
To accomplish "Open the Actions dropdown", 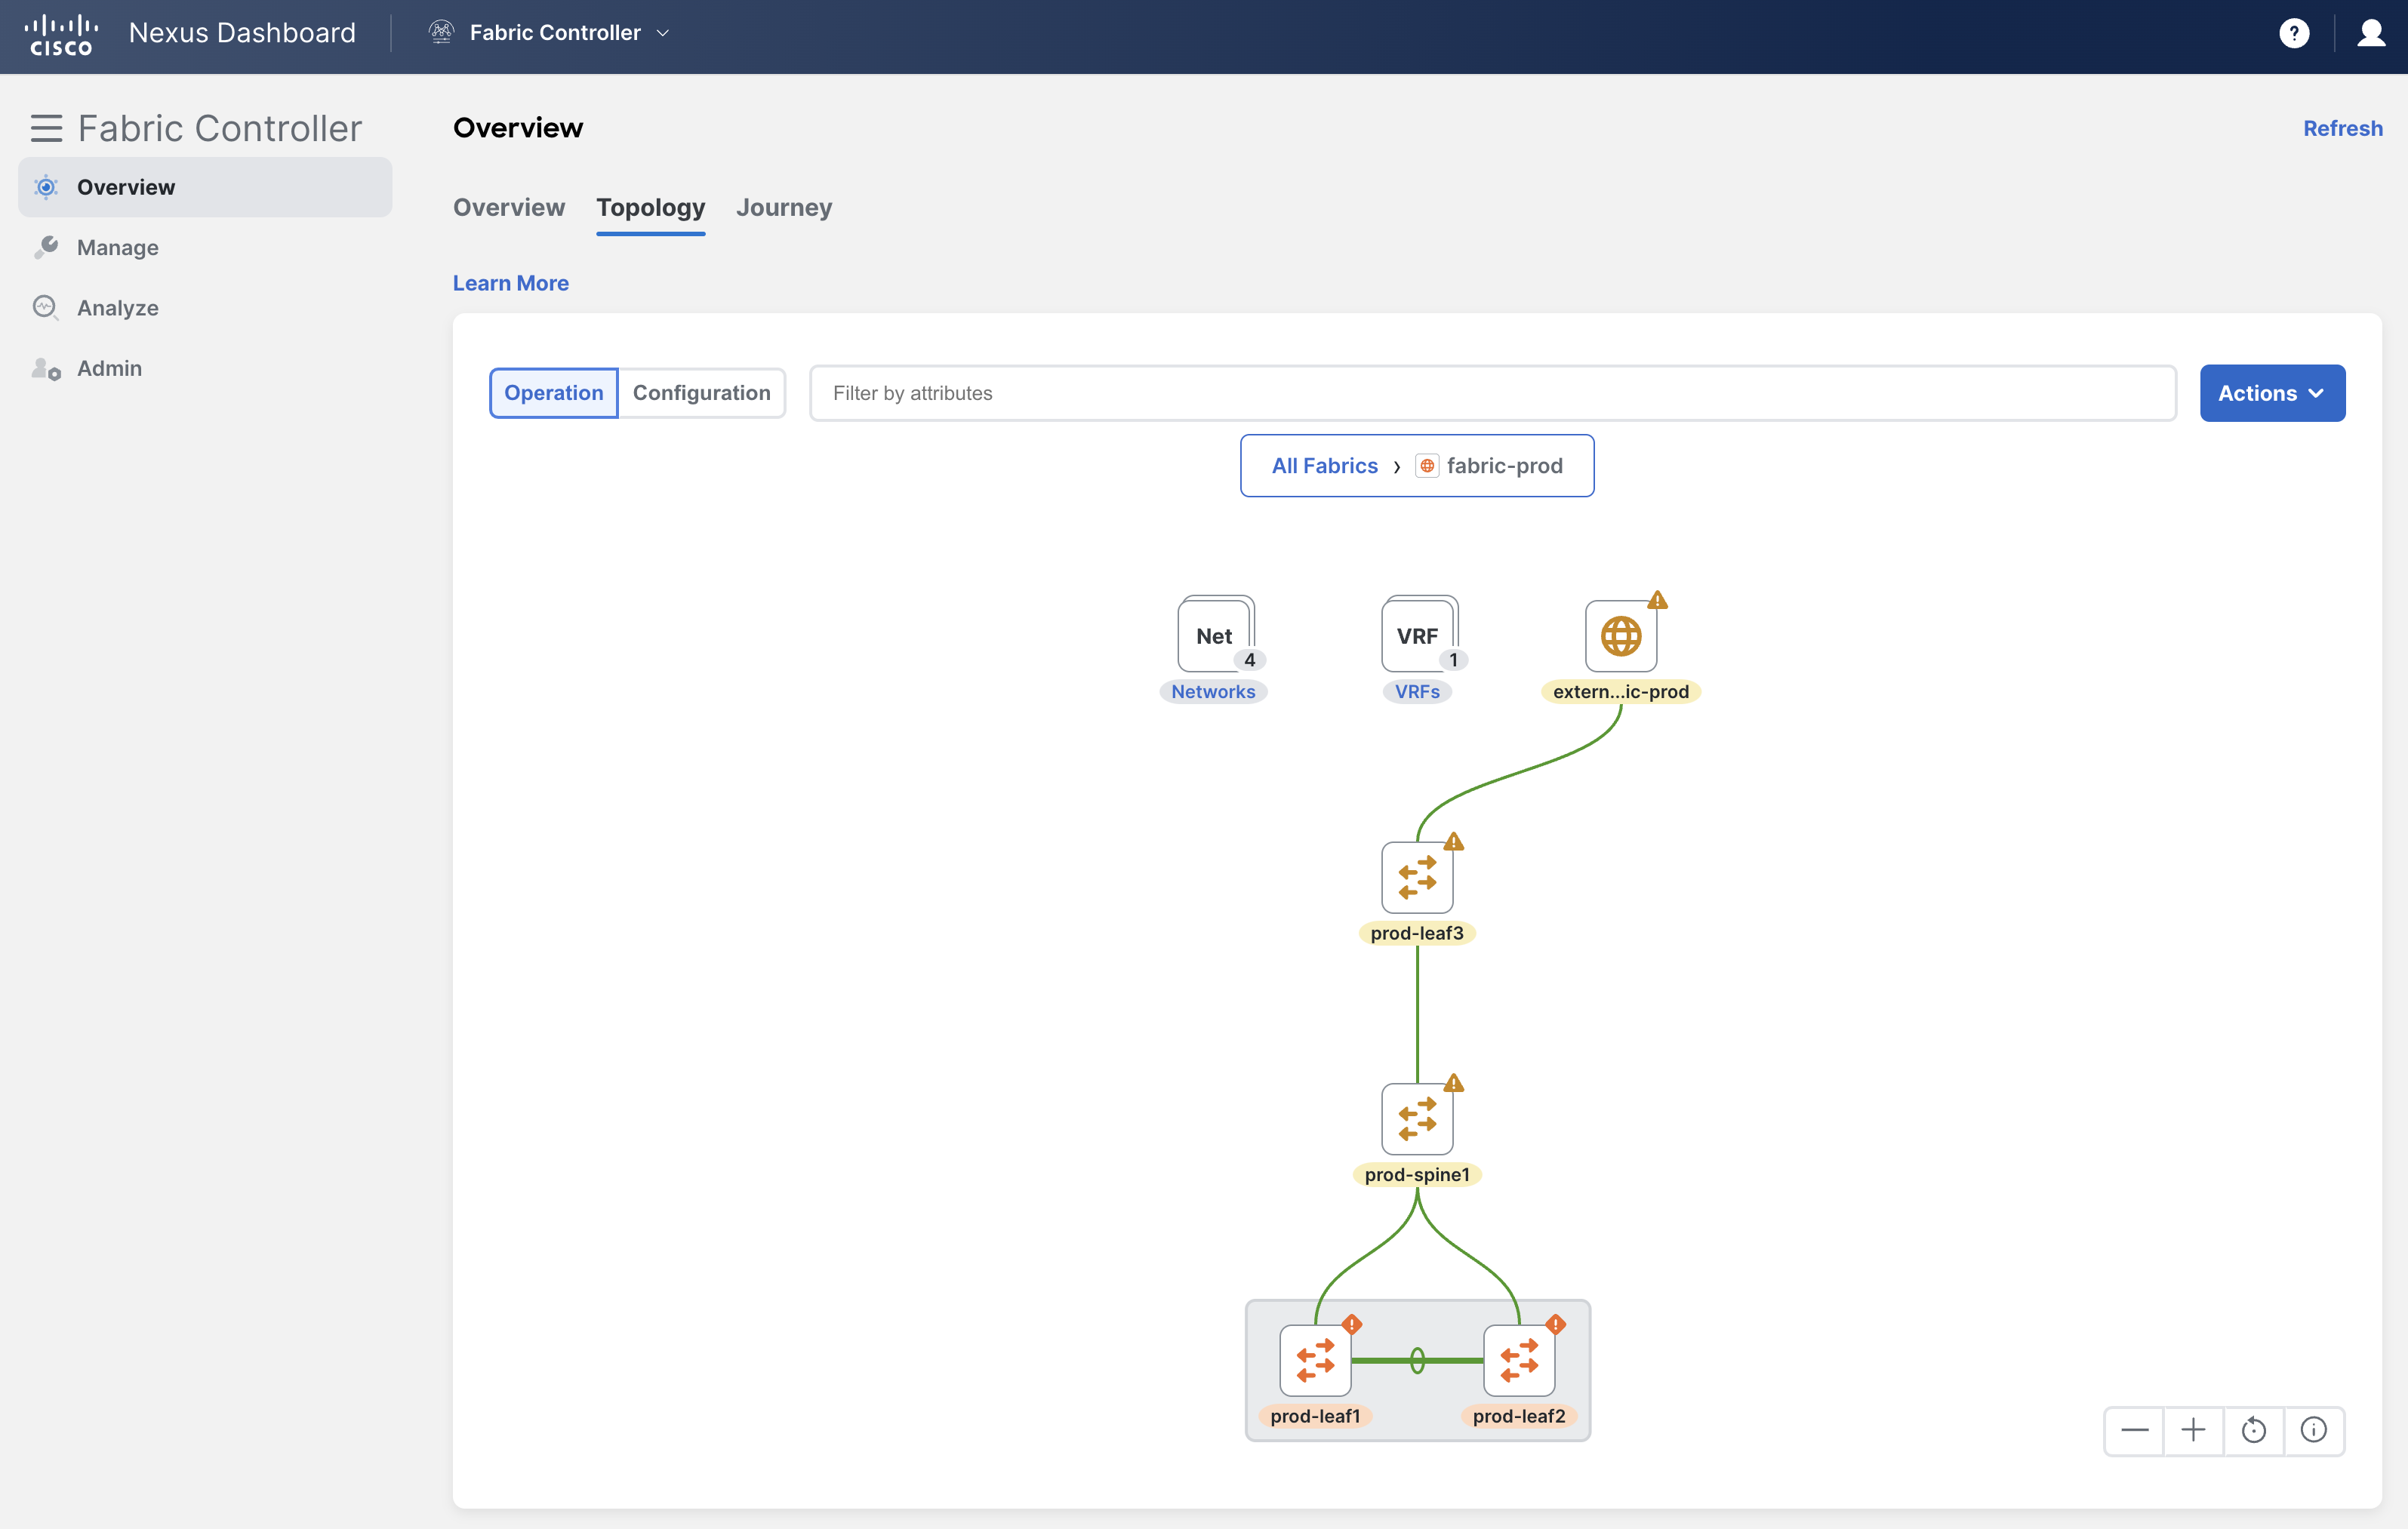I will (2272, 393).
